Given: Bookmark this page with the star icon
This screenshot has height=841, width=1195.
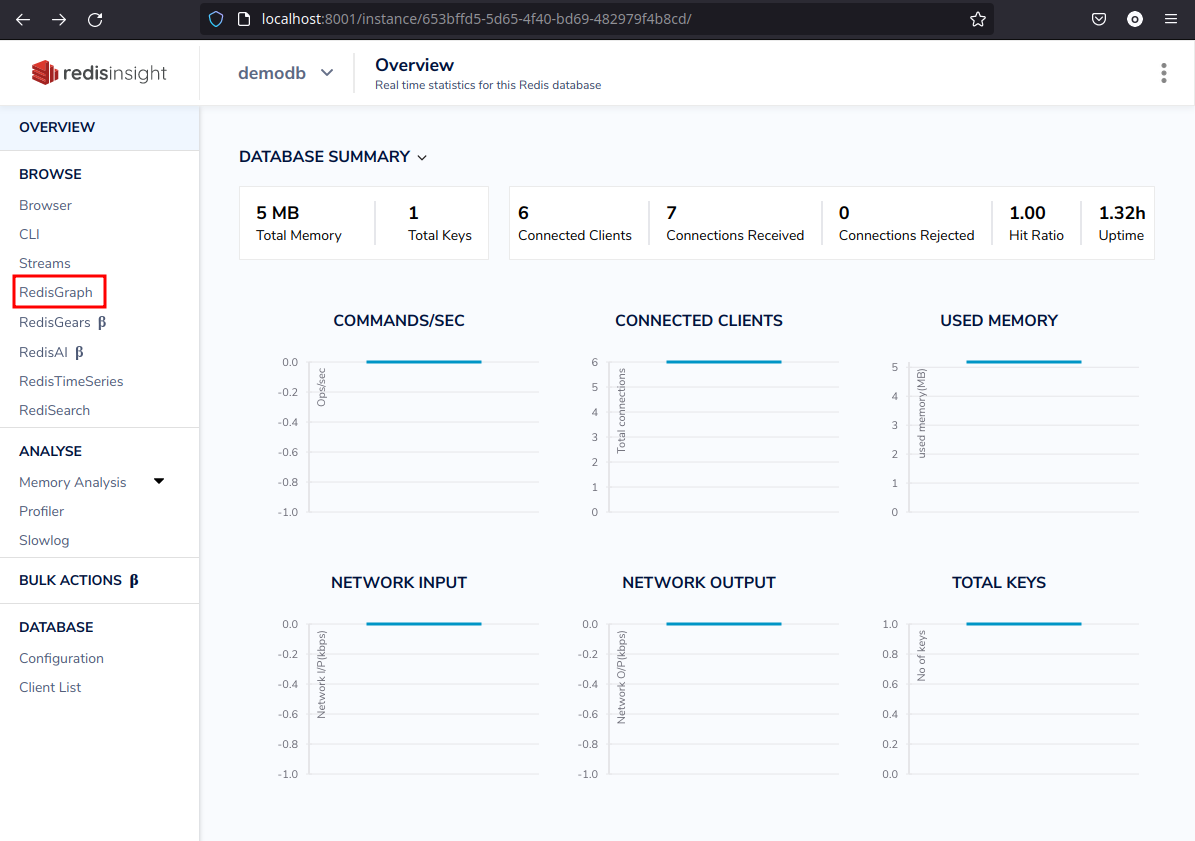Looking at the screenshot, I should (x=978, y=19).
